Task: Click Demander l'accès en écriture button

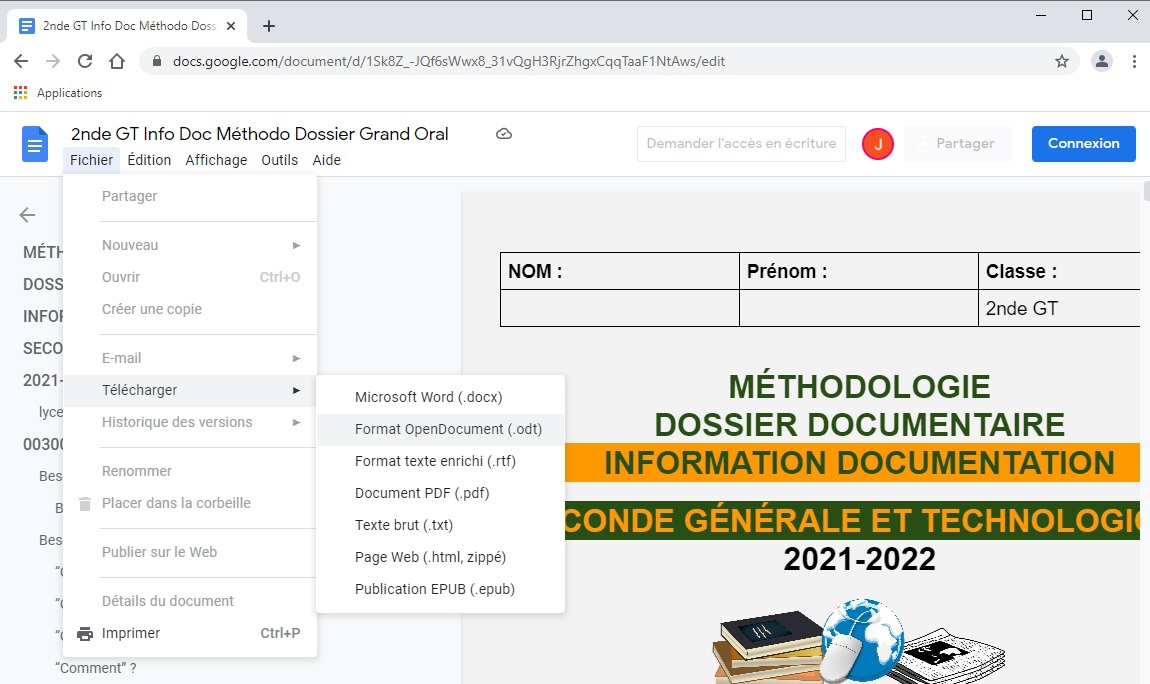Action: pos(741,144)
